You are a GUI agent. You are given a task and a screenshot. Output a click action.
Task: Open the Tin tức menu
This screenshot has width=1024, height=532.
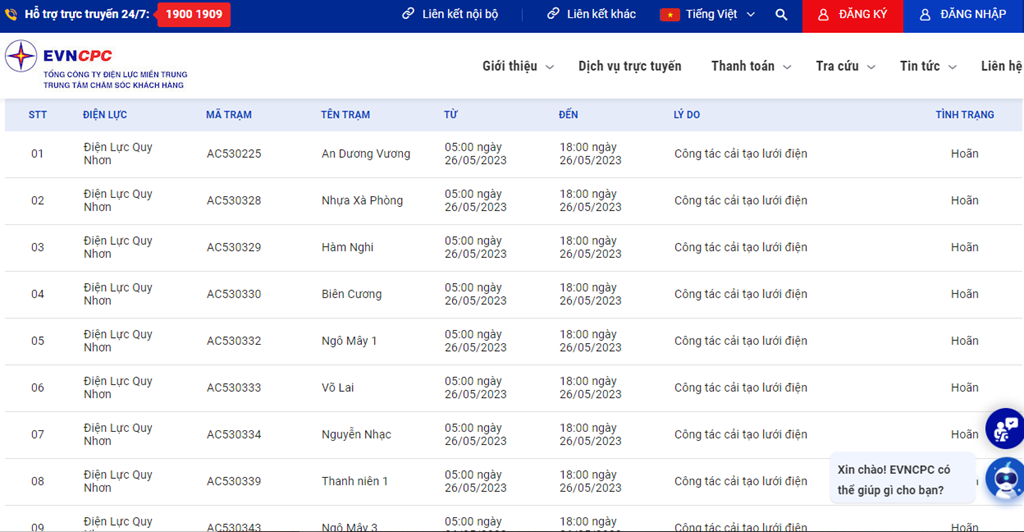(x=928, y=66)
